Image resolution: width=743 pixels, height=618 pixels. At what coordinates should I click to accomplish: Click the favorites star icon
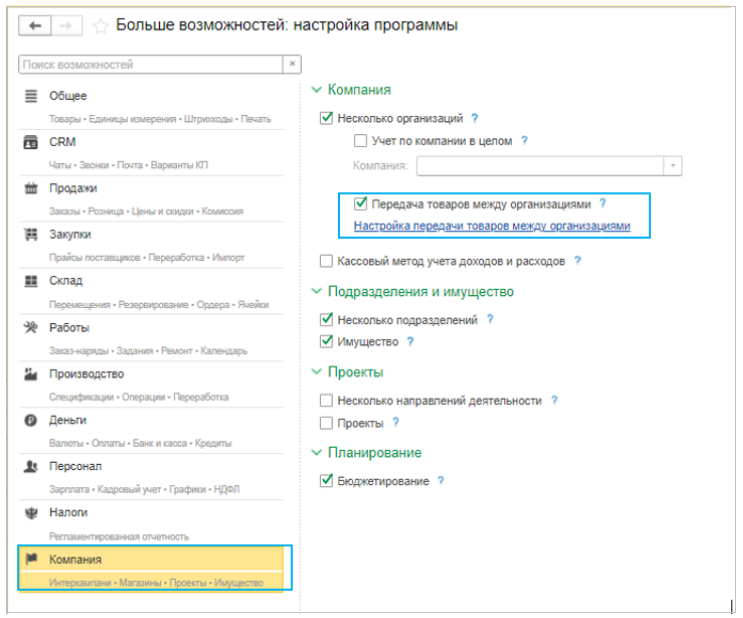100,26
